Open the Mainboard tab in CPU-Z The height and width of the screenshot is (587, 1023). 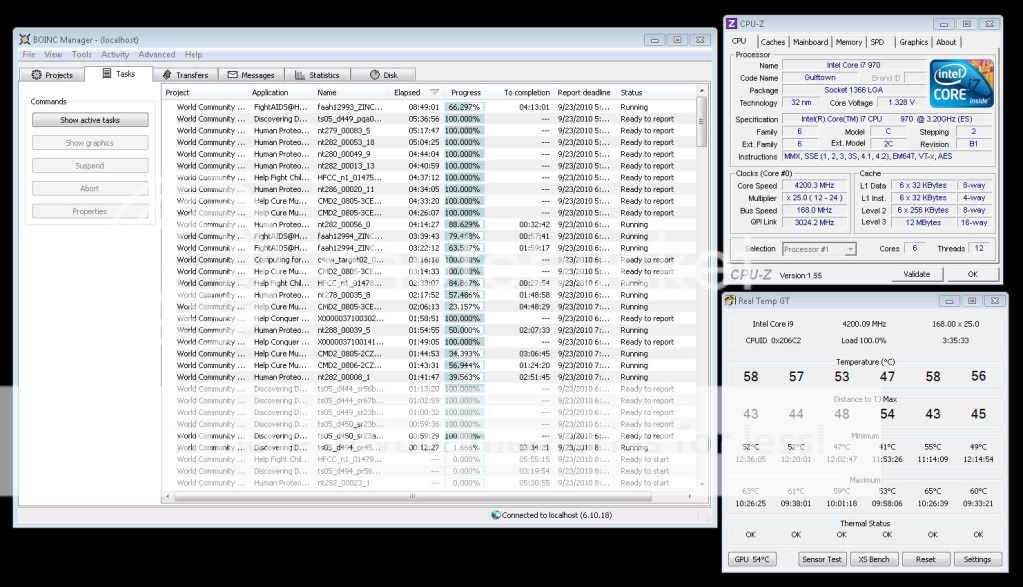pyautogui.click(x=810, y=42)
